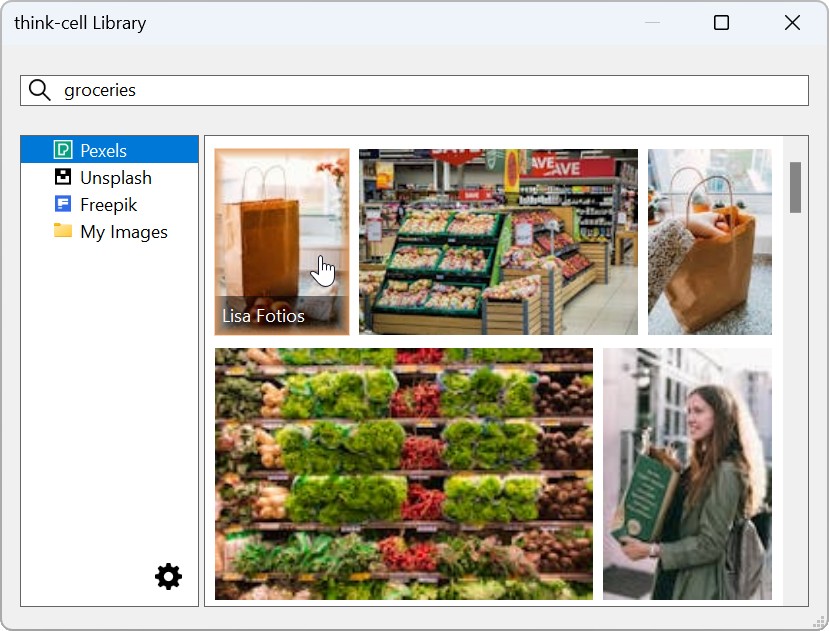Click the My Images folder icon
This screenshot has width=829, height=631.
click(x=63, y=231)
